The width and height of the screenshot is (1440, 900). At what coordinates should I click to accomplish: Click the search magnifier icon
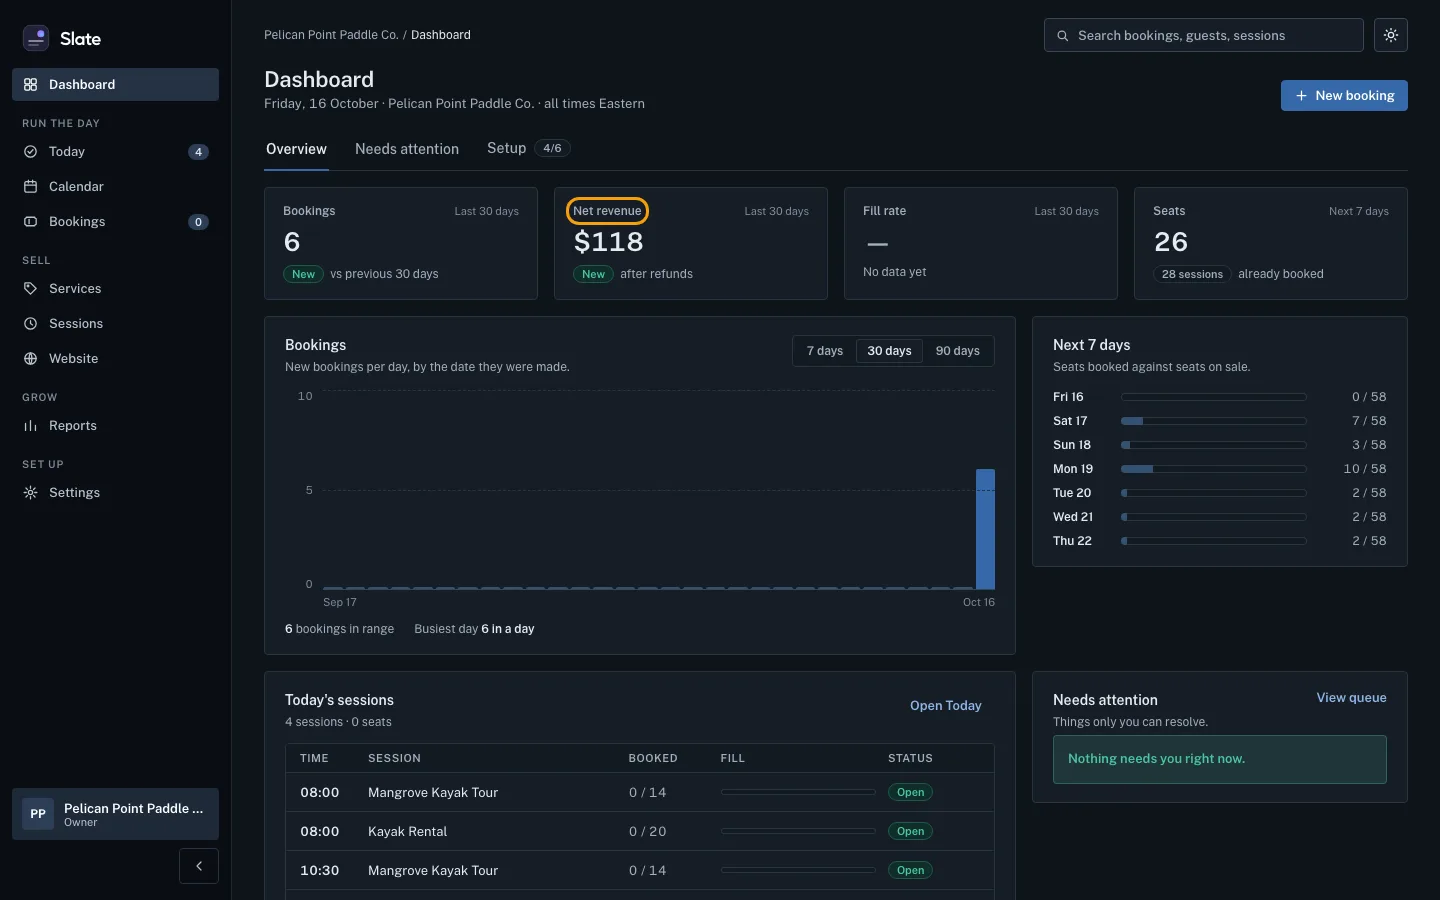click(x=1063, y=36)
